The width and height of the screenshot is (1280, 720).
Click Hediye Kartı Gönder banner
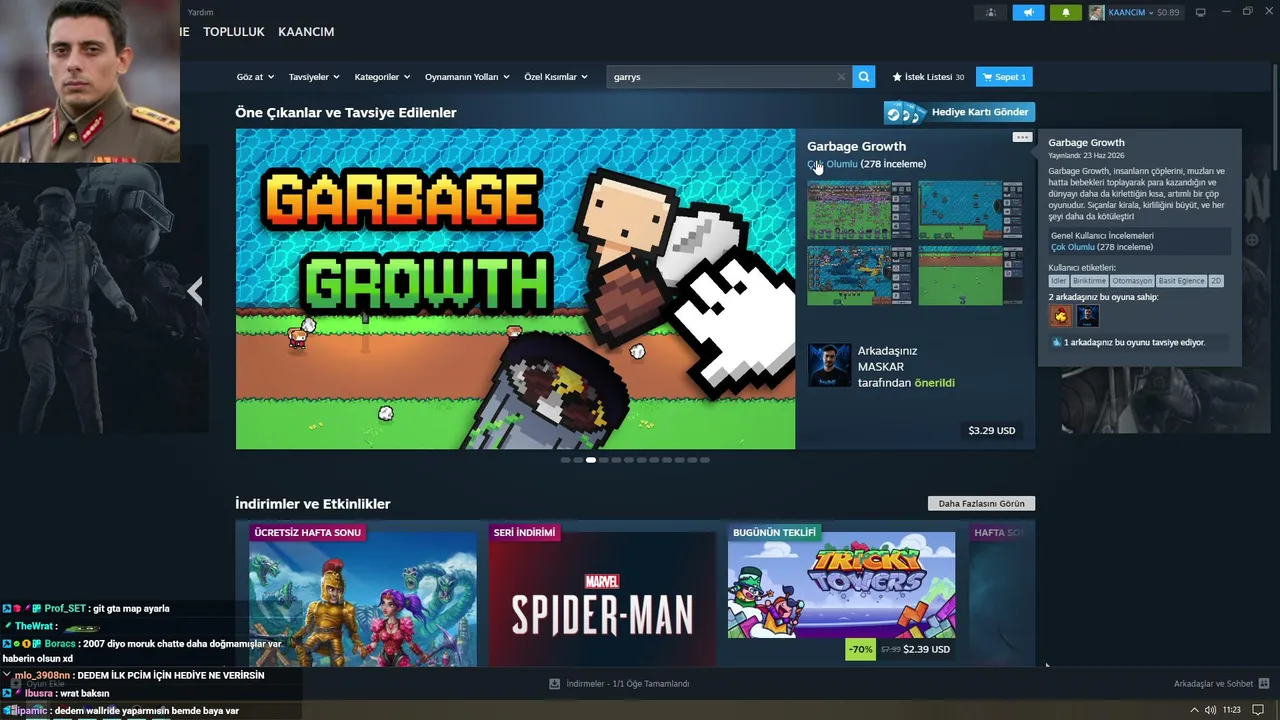pyautogui.click(x=959, y=112)
